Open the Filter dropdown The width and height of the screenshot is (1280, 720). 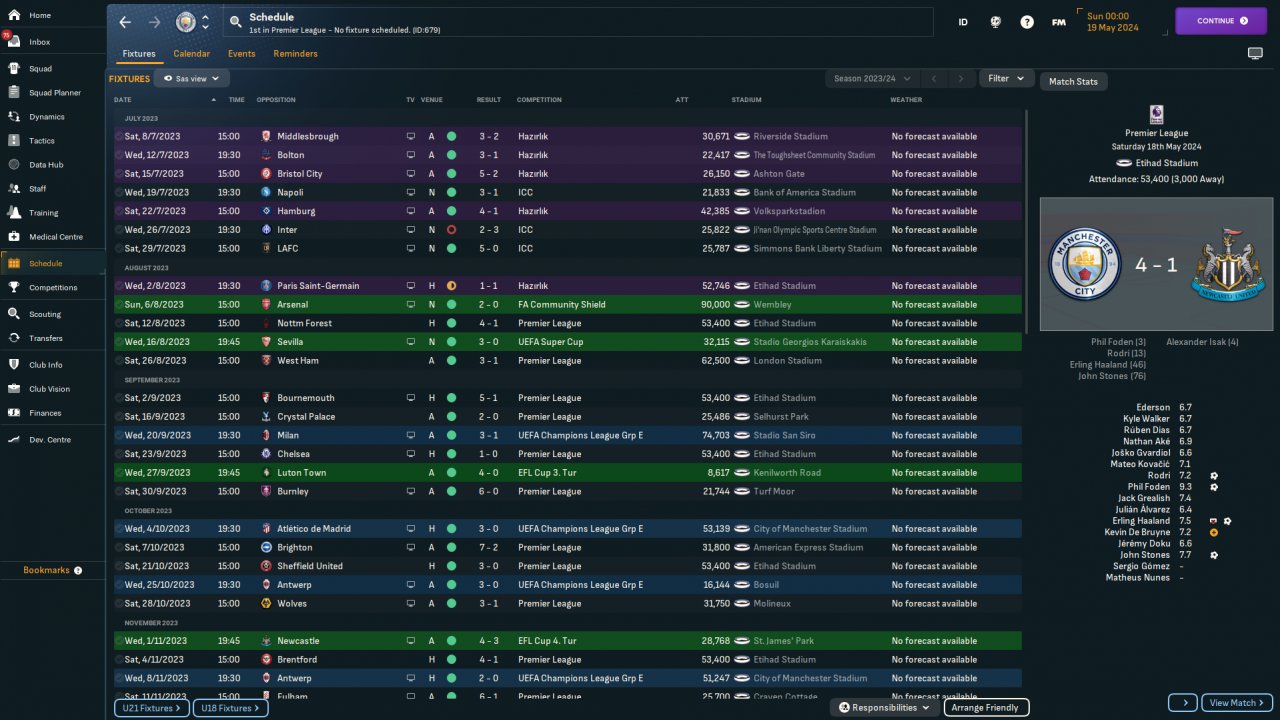[1006, 78]
